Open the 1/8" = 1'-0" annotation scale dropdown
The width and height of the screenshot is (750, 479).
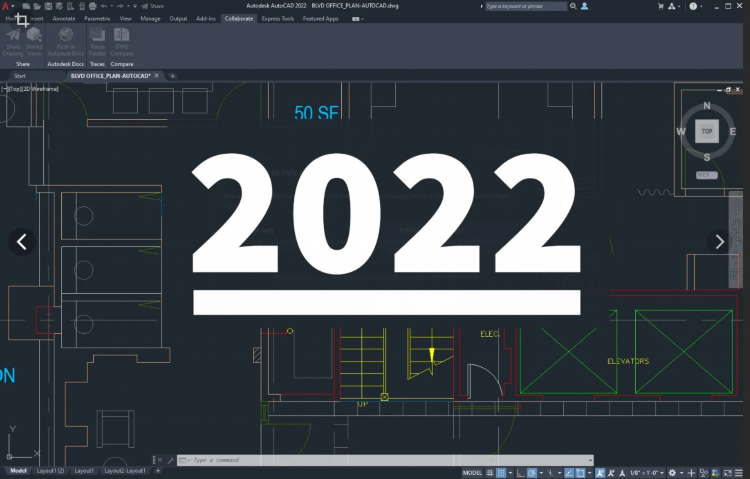647,473
